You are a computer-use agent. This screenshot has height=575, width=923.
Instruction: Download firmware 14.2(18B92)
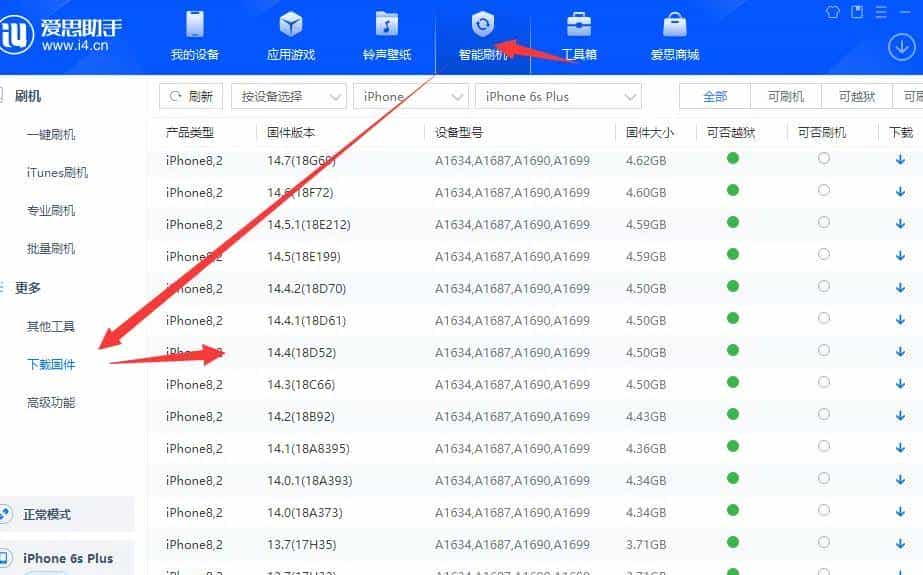[x=900, y=416]
